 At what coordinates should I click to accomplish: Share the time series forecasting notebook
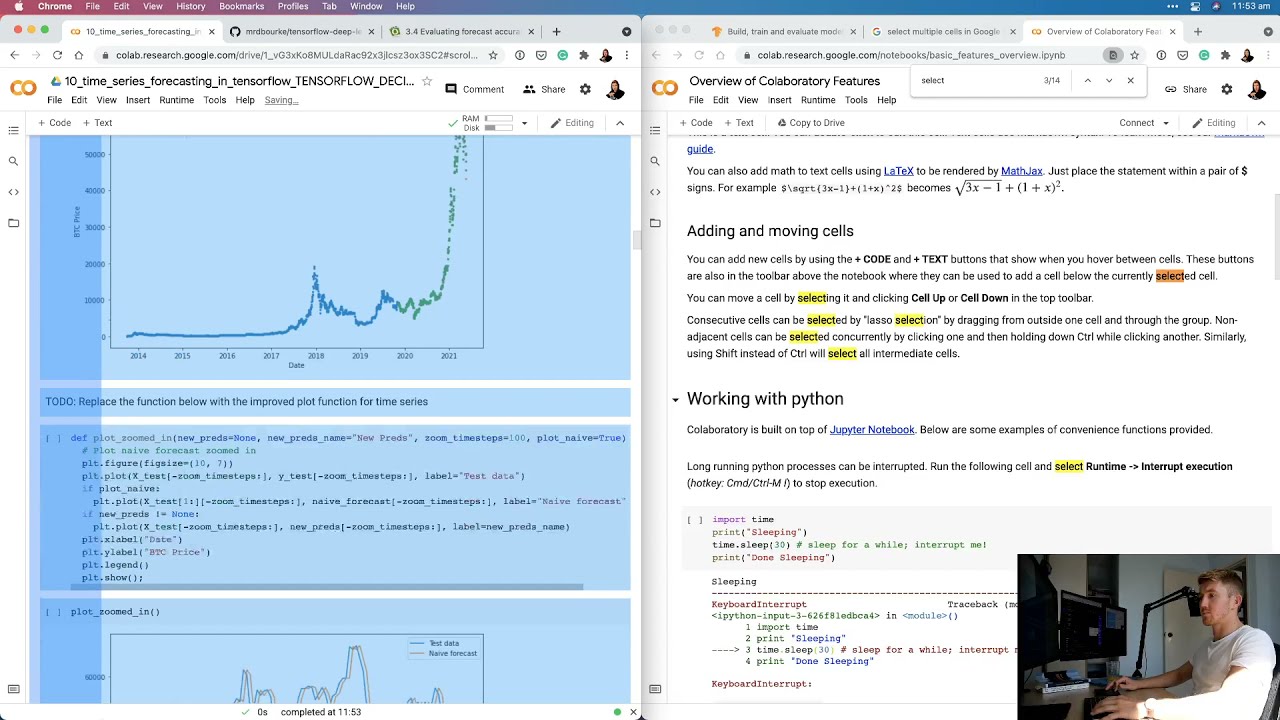(x=544, y=89)
